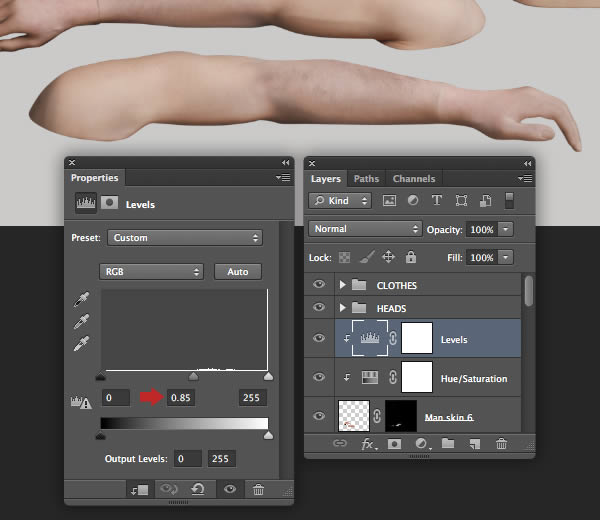Create a new layer icon
The image size is (600, 520).
tap(474, 444)
